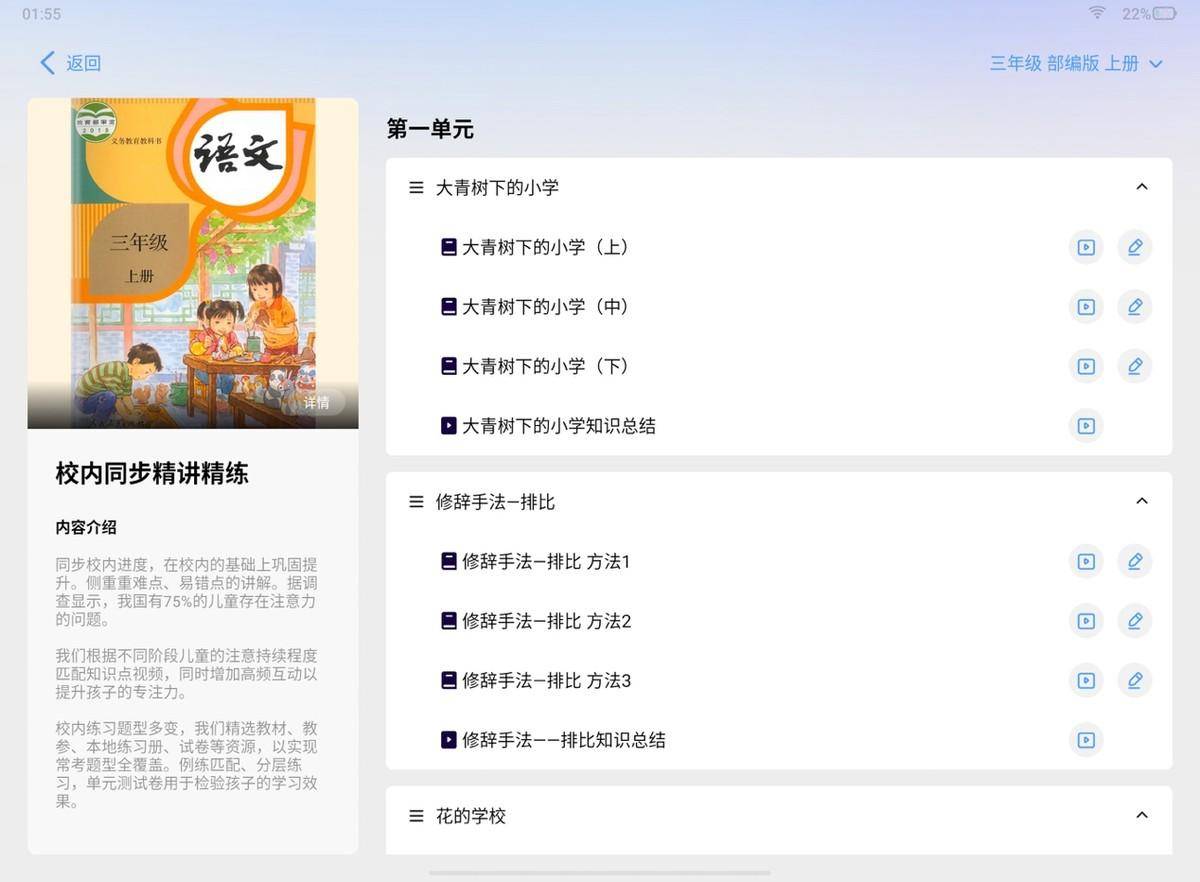The width and height of the screenshot is (1200, 882).
Task: Collapse the 大青树下的小学 lesson group
Action: 1142,187
